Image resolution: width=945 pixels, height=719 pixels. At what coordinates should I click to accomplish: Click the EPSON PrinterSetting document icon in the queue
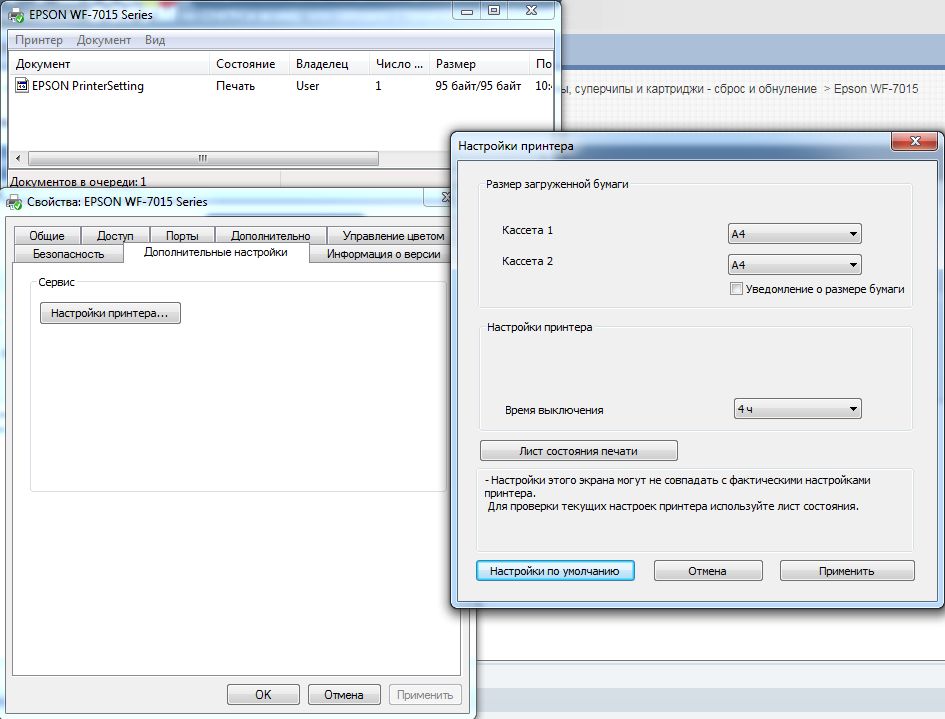pos(22,86)
